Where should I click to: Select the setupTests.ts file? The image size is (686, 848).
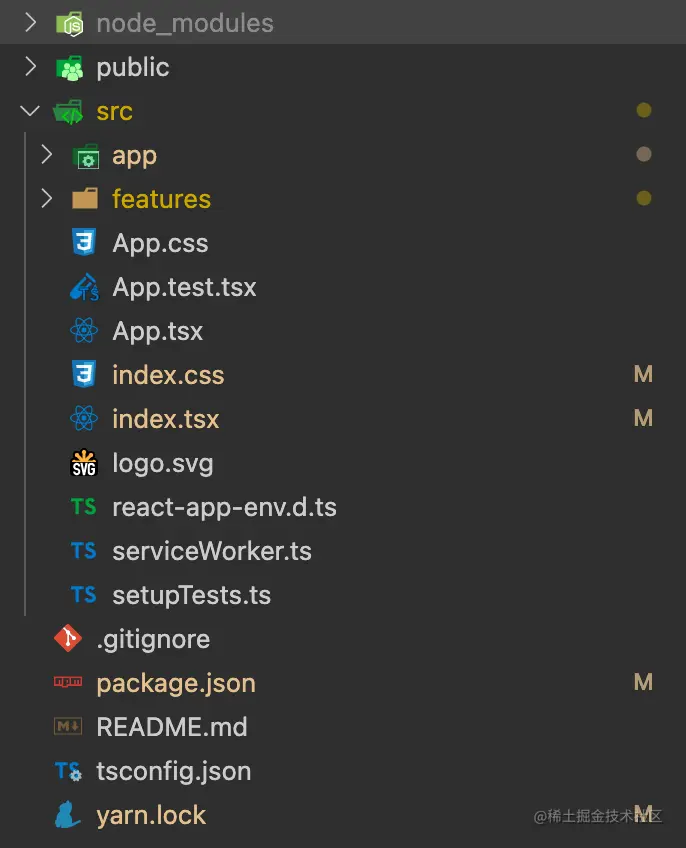pyautogui.click(x=191, y=595)
